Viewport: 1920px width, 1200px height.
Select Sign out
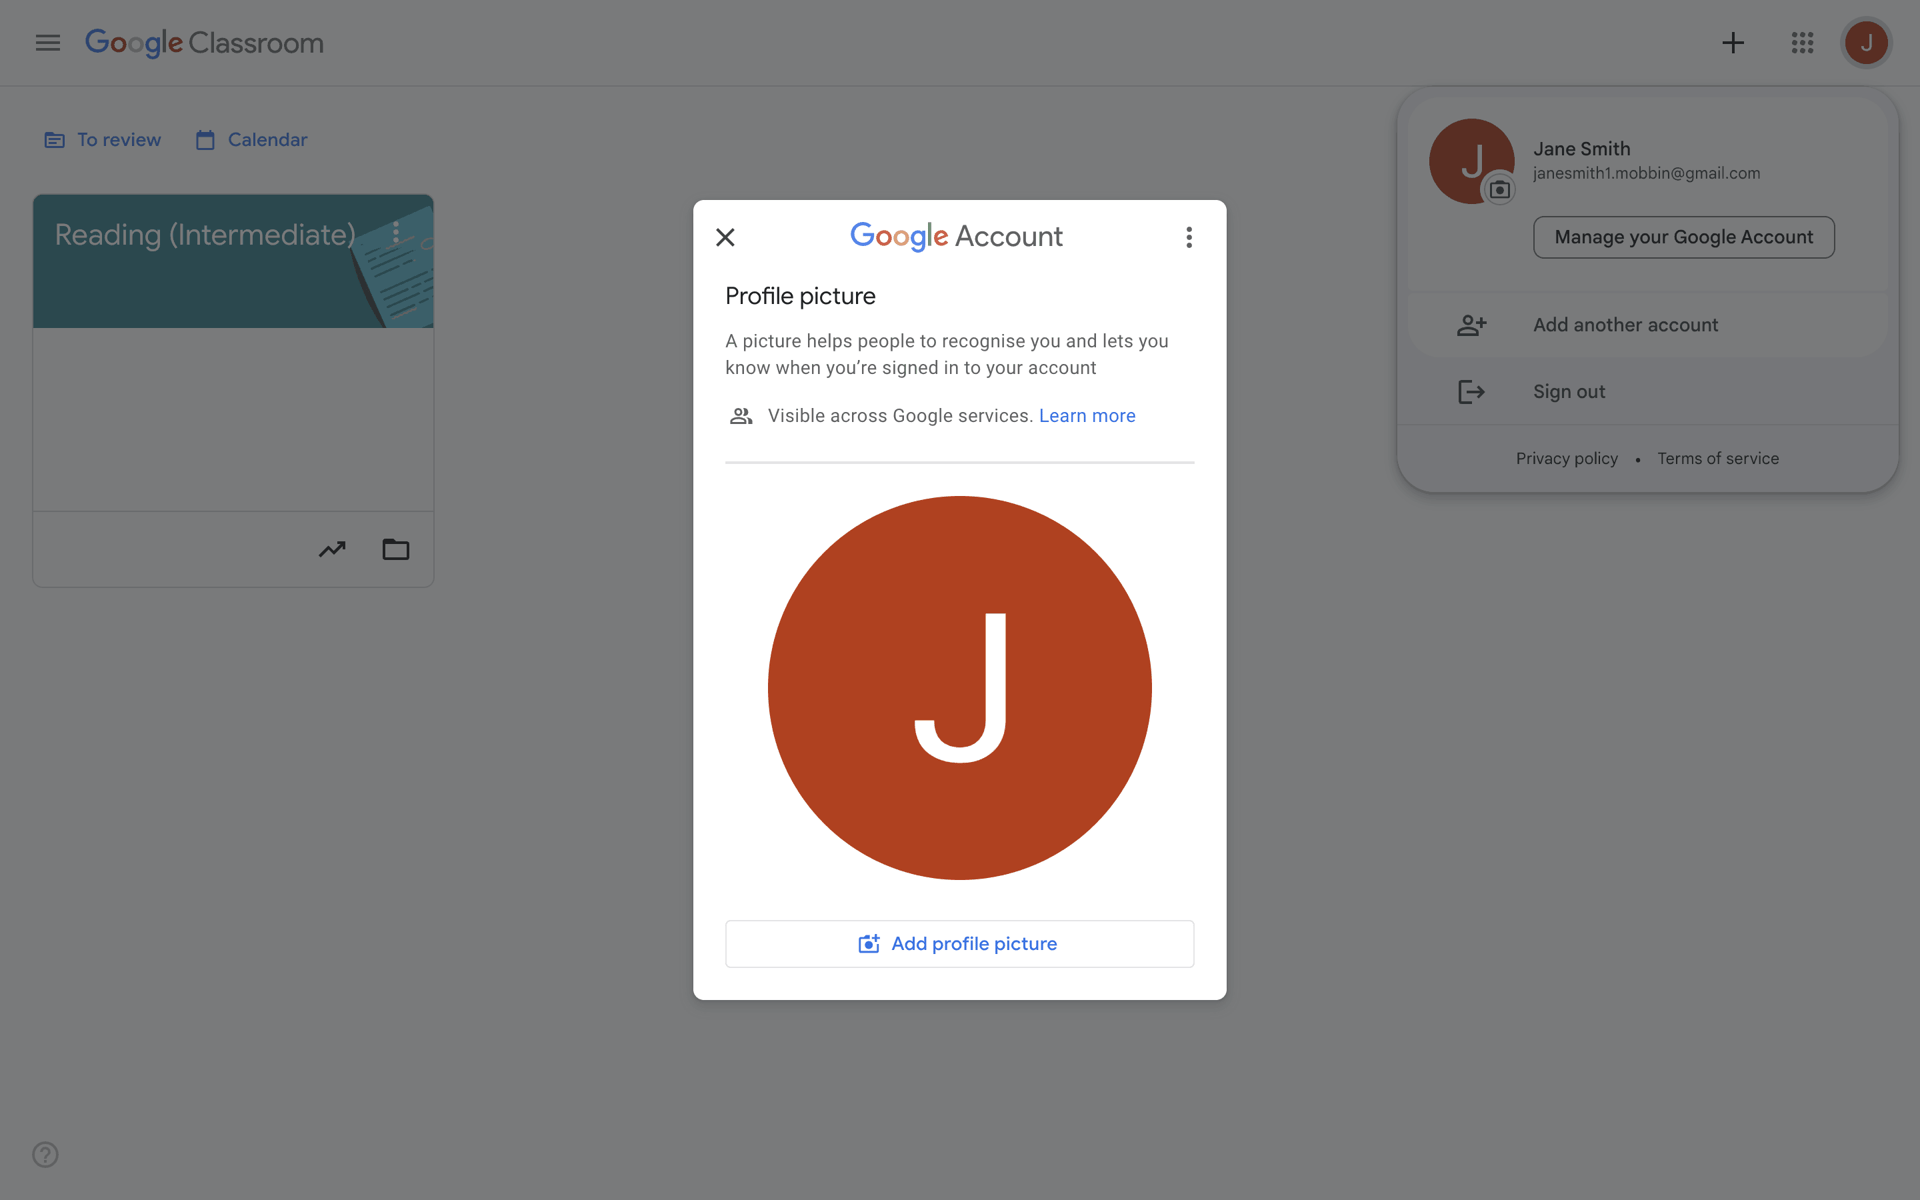[x=1647, y=392]
